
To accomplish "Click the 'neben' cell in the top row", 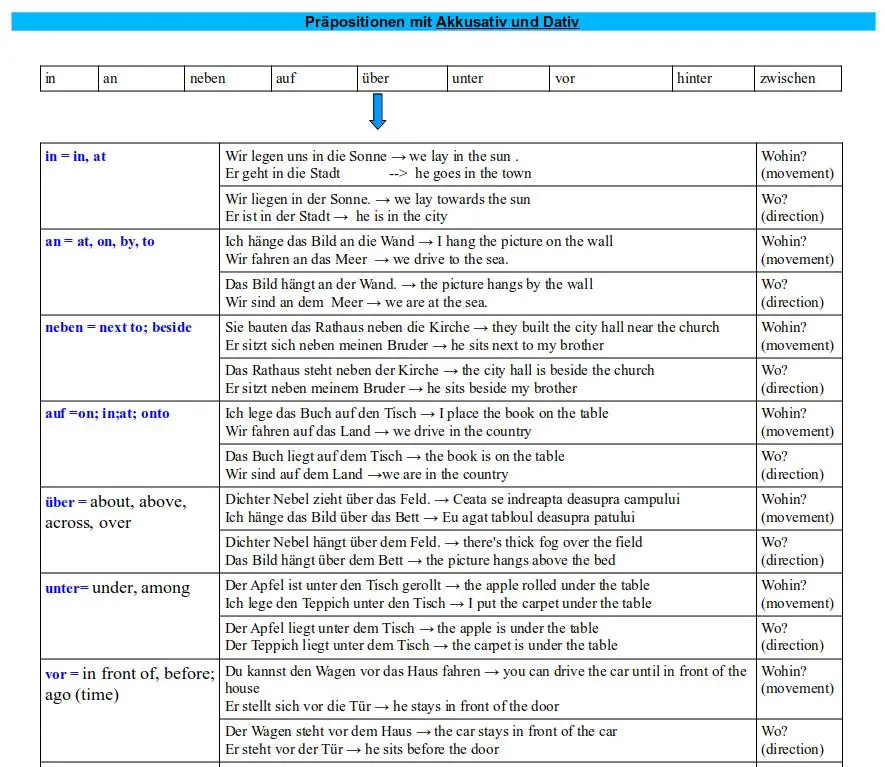I will [227, 78].
